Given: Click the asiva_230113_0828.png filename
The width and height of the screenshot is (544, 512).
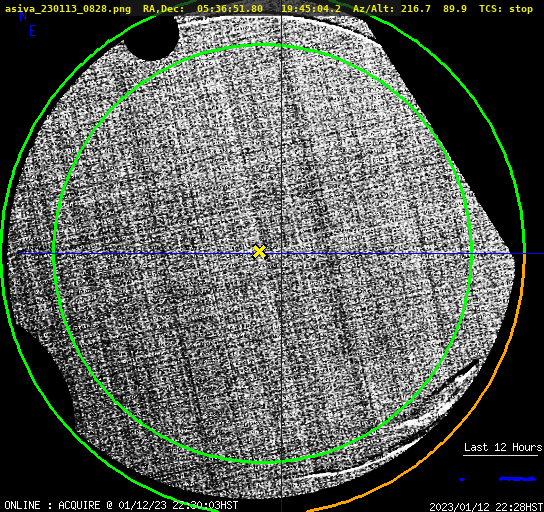Looking at the screenshot, I should [x=68, y=9].
